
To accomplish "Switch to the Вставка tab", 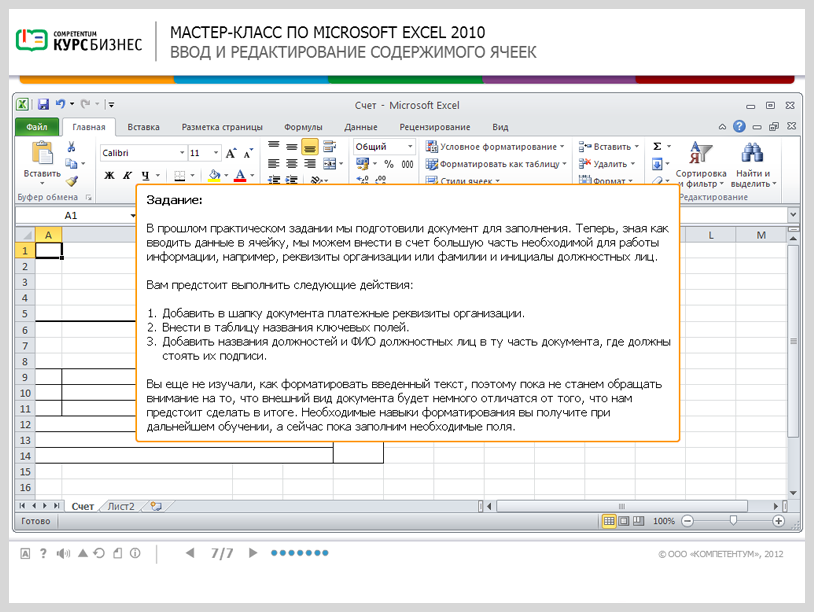I will tap(143, 127).
